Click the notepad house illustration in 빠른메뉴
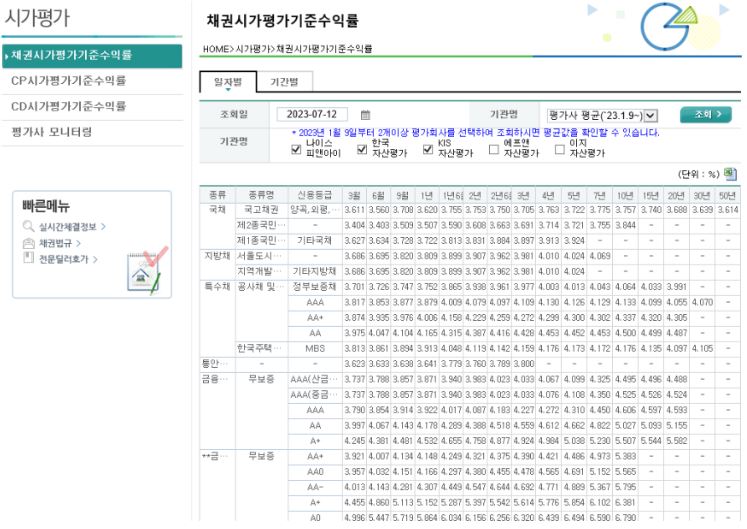Viewport: 747px width, 529px height. [145, 271]
